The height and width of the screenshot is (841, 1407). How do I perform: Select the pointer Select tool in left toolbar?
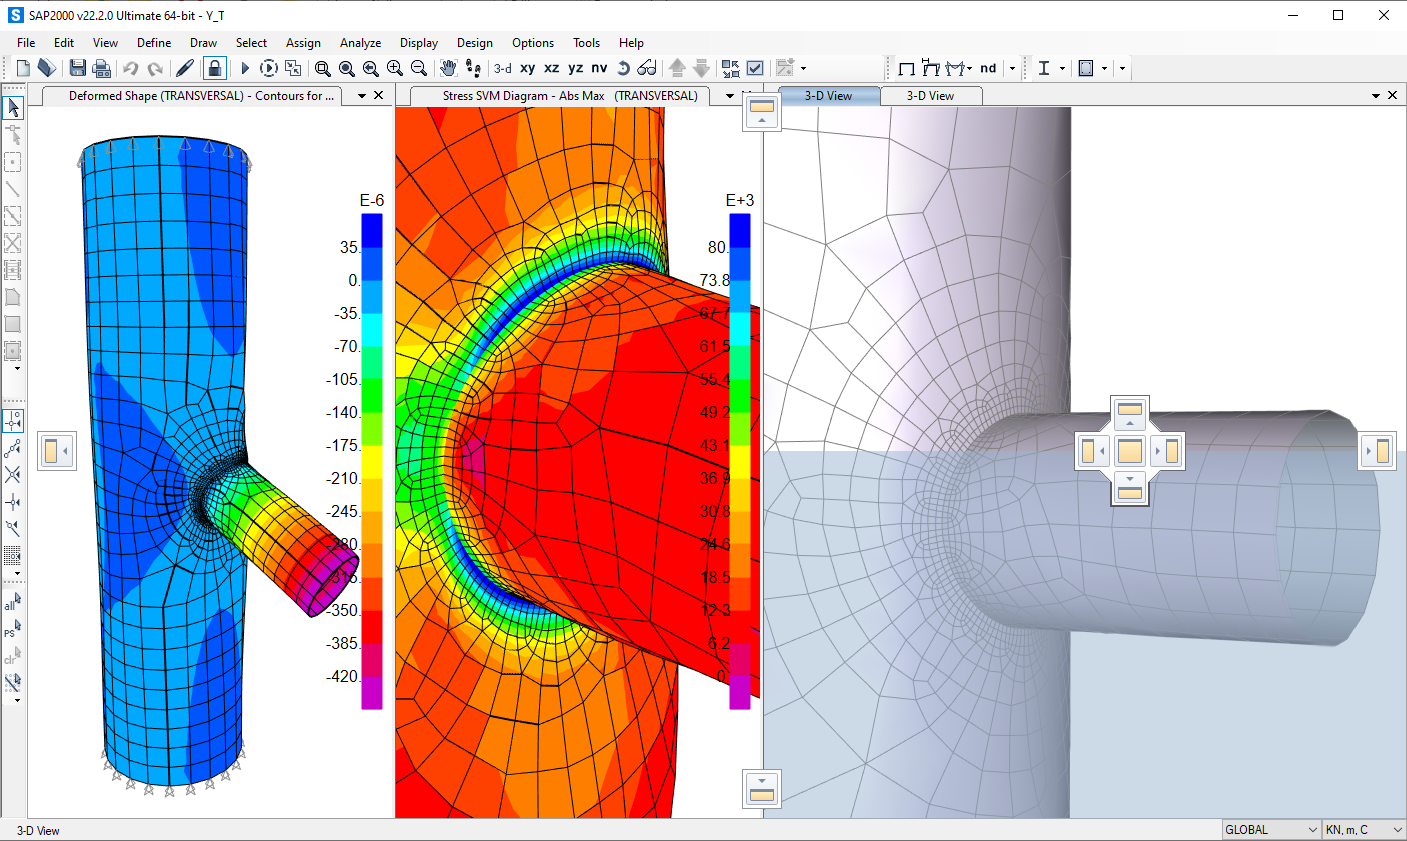click(x=13, y=107)
